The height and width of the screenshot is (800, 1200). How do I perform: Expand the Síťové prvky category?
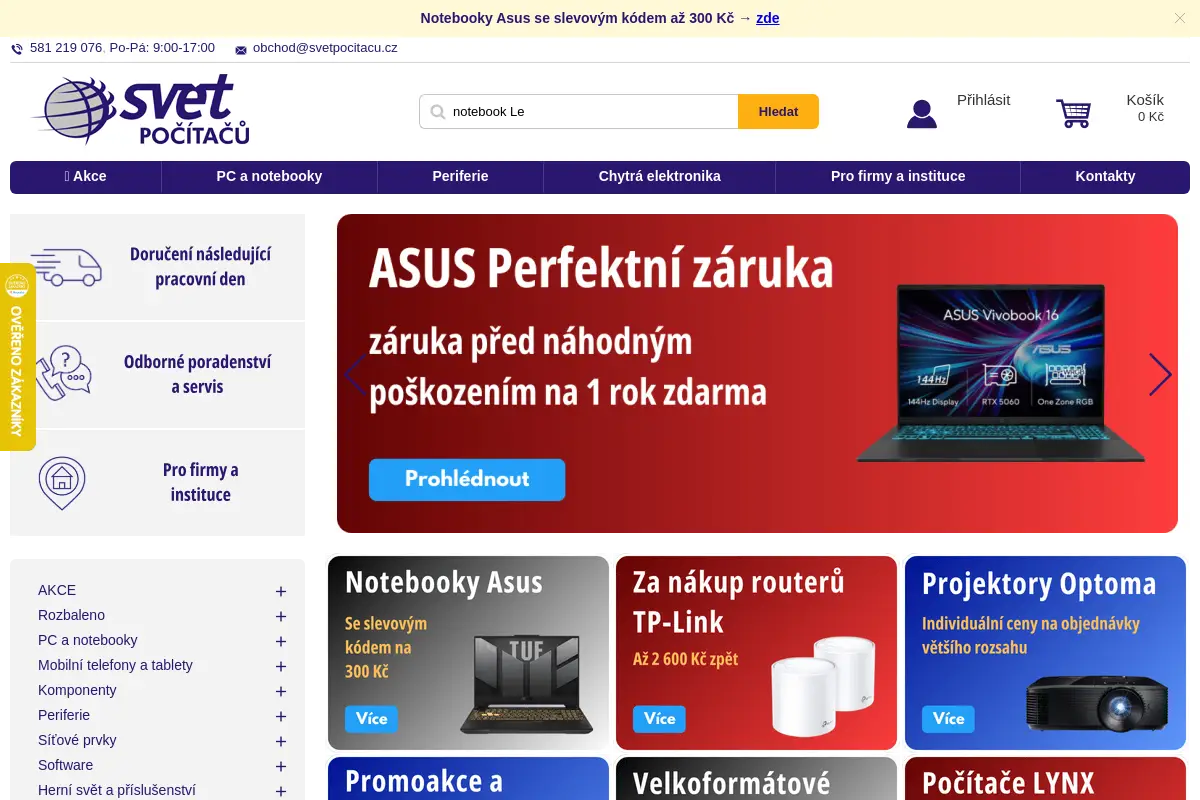281,742
